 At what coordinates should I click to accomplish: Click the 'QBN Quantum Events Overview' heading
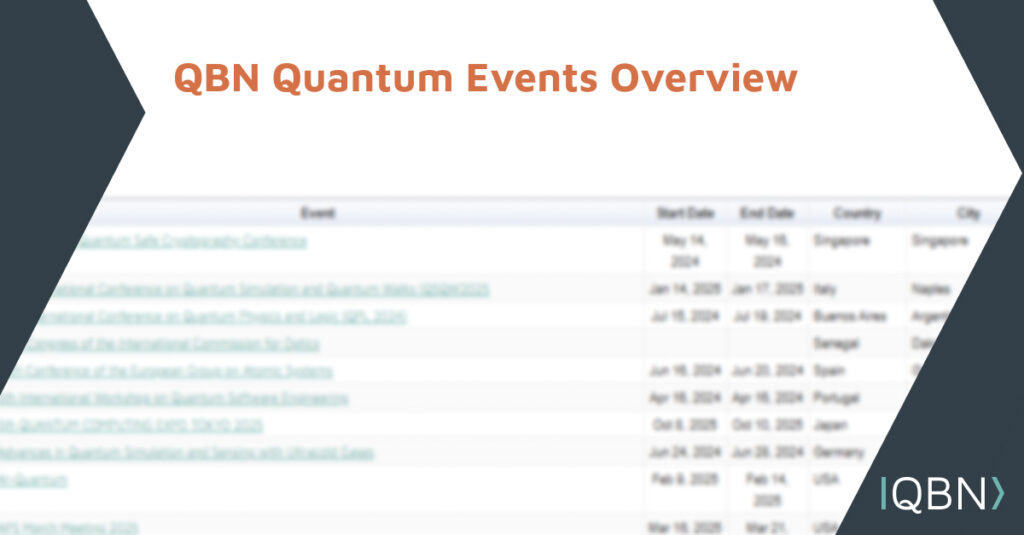coord(485,78)
